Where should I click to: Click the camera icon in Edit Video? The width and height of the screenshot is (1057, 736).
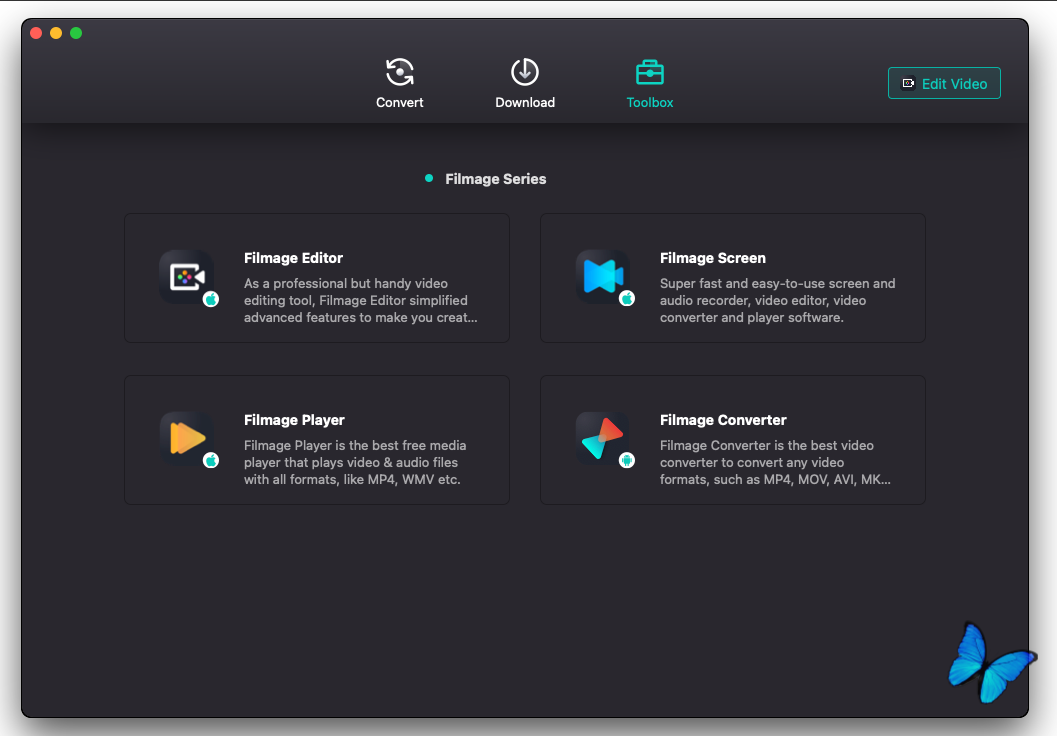pos(908,84)
